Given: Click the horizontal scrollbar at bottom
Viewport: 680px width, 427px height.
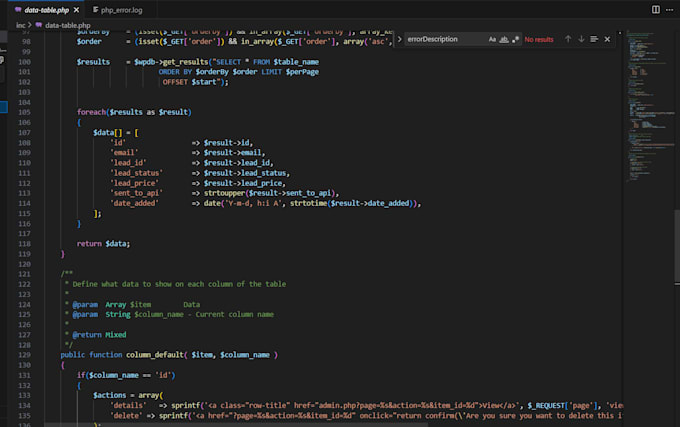Looking at the screenshot, I should (236, 425).
